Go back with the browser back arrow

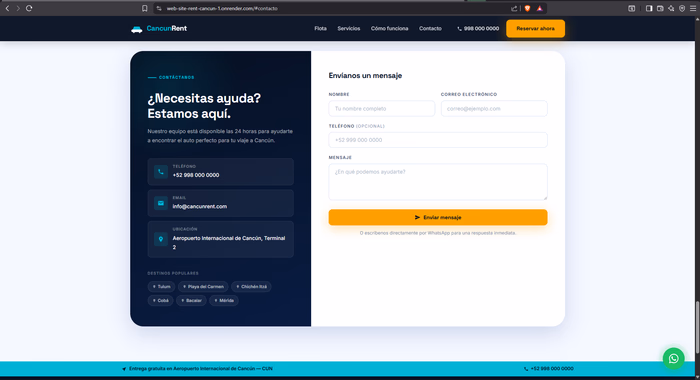point(7,8)
